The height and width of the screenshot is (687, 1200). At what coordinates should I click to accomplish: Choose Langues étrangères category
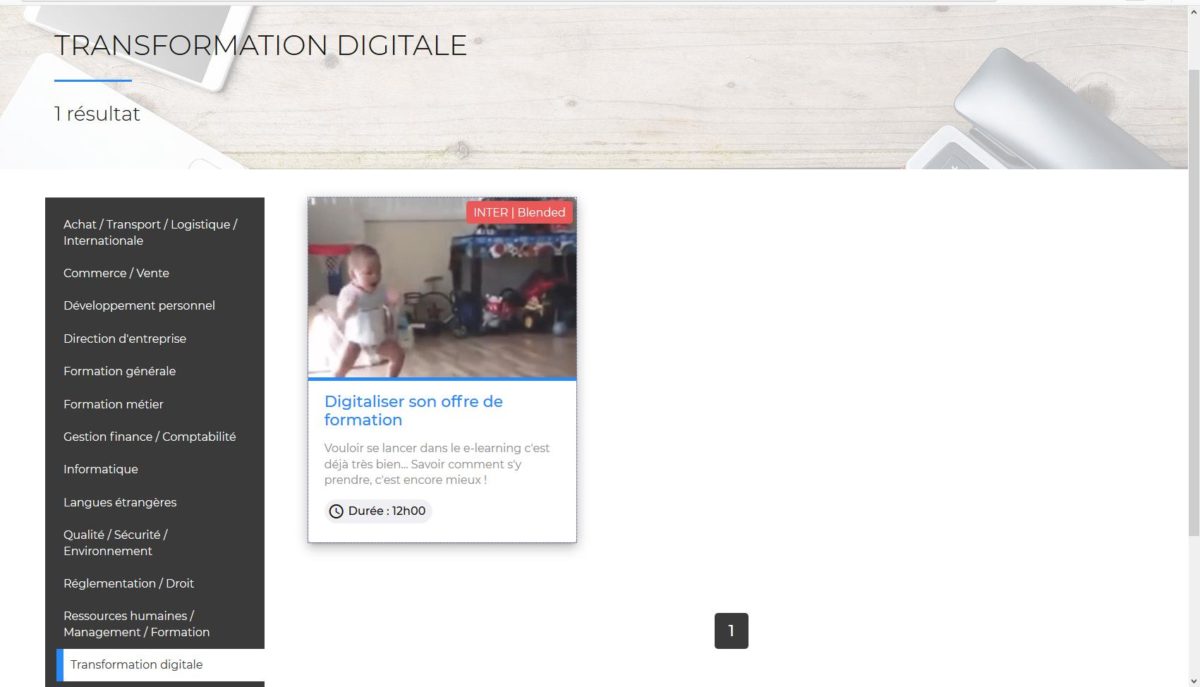[119, 502]
